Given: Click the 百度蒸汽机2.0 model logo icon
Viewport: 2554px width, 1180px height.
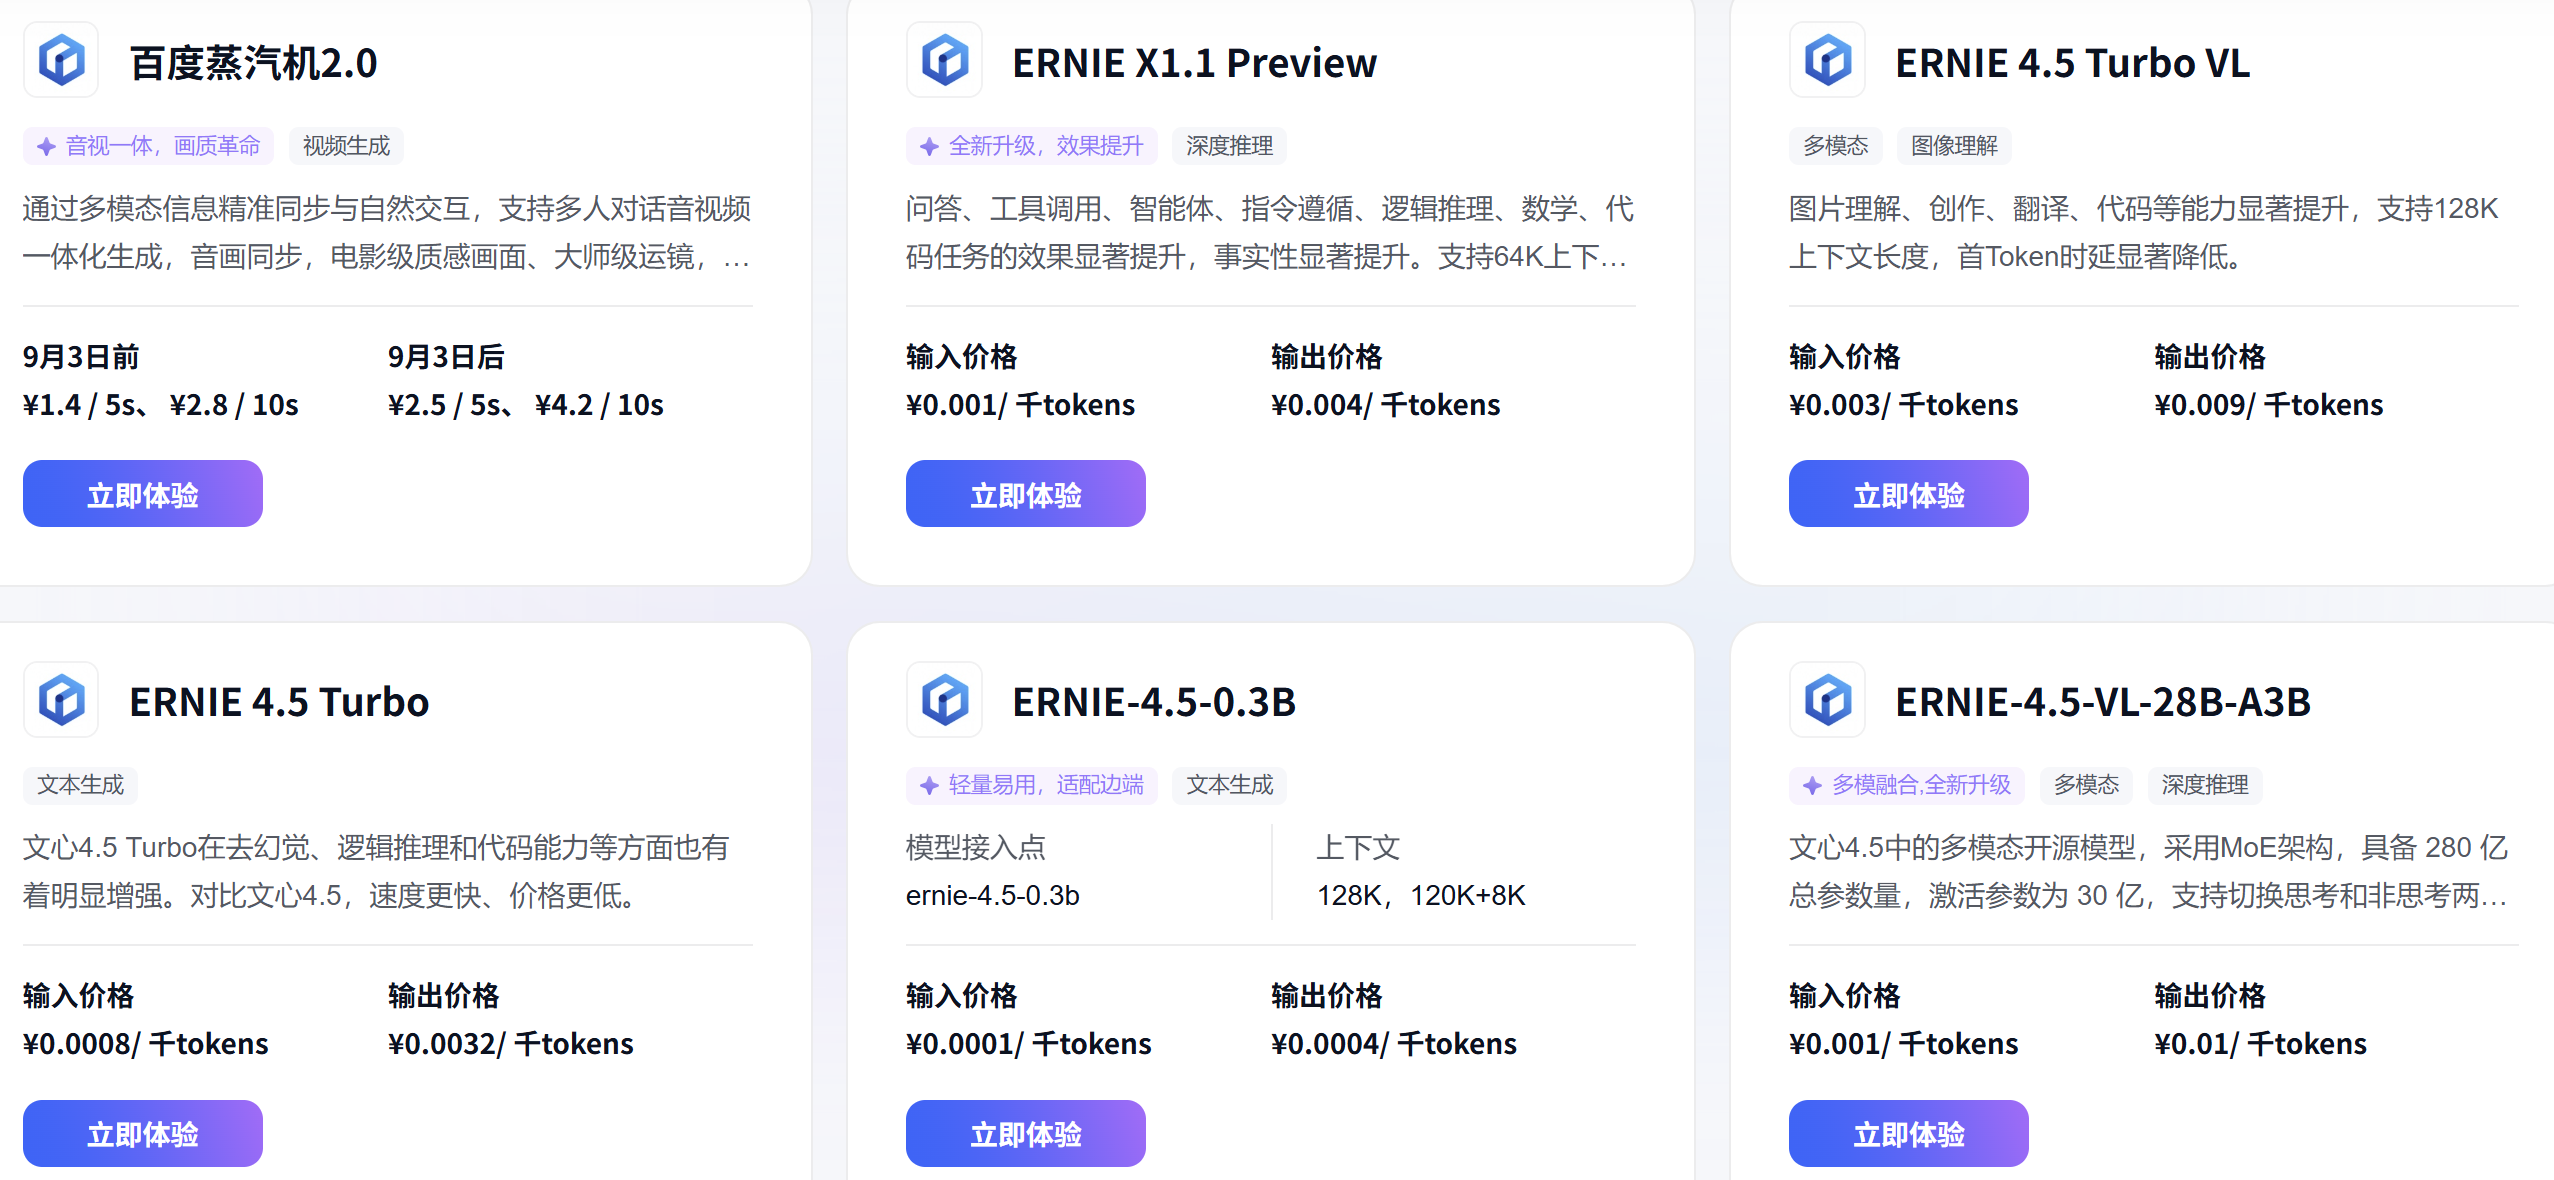Looking at the screenshot, I should point(61,61).
